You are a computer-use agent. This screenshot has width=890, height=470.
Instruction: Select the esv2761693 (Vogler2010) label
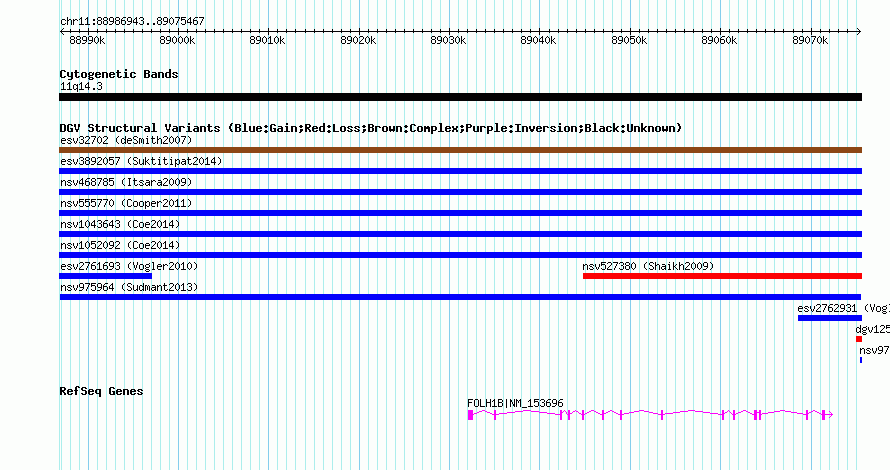(x=129, y=266)
